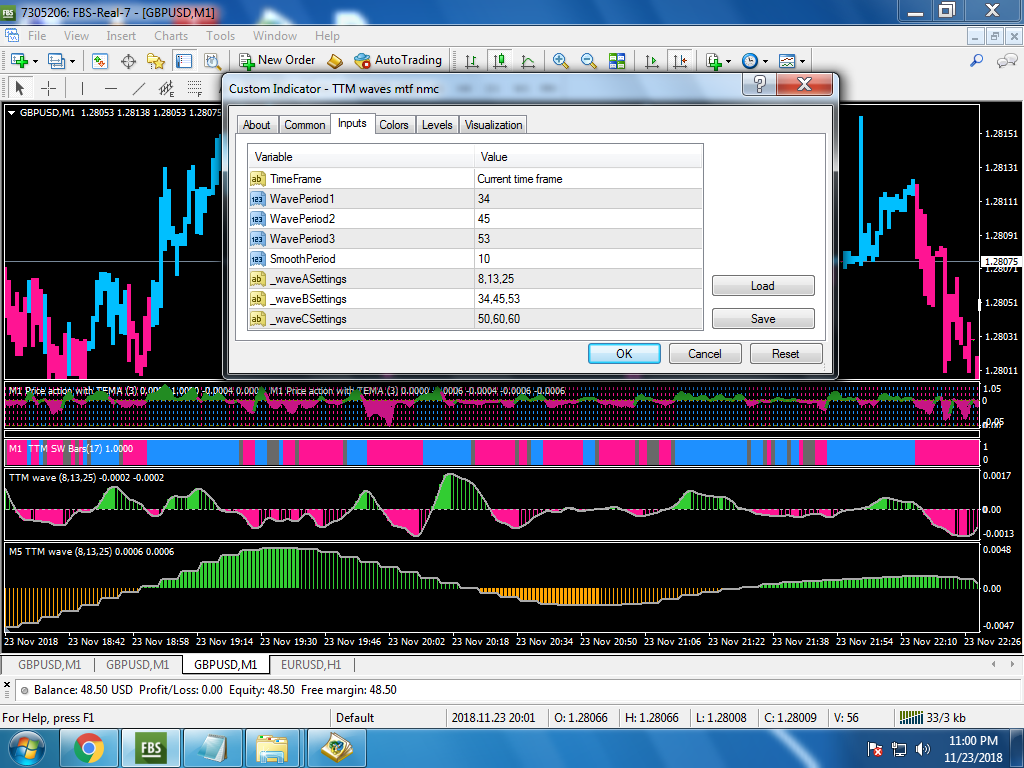The image size is (1024, 768).
Task: Select the TimeFrame value field
Action: point(588,178)
